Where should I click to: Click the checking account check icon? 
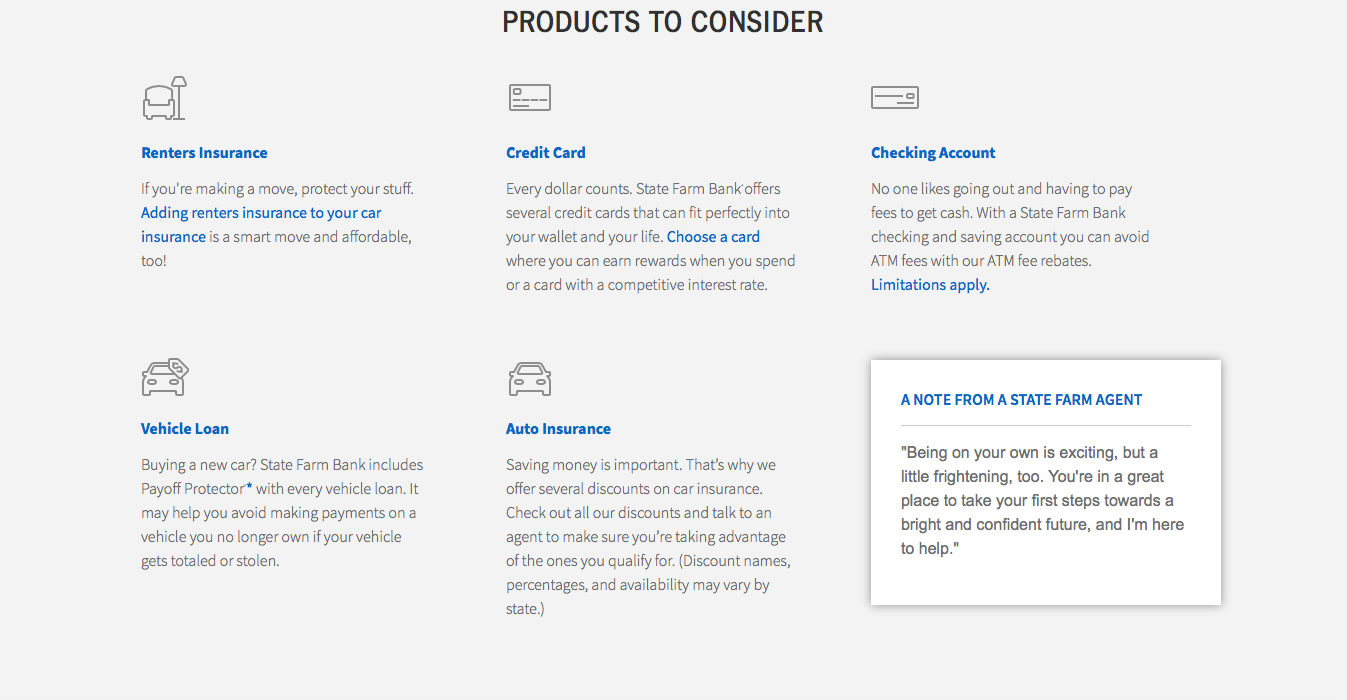click(x=894, y=97)
